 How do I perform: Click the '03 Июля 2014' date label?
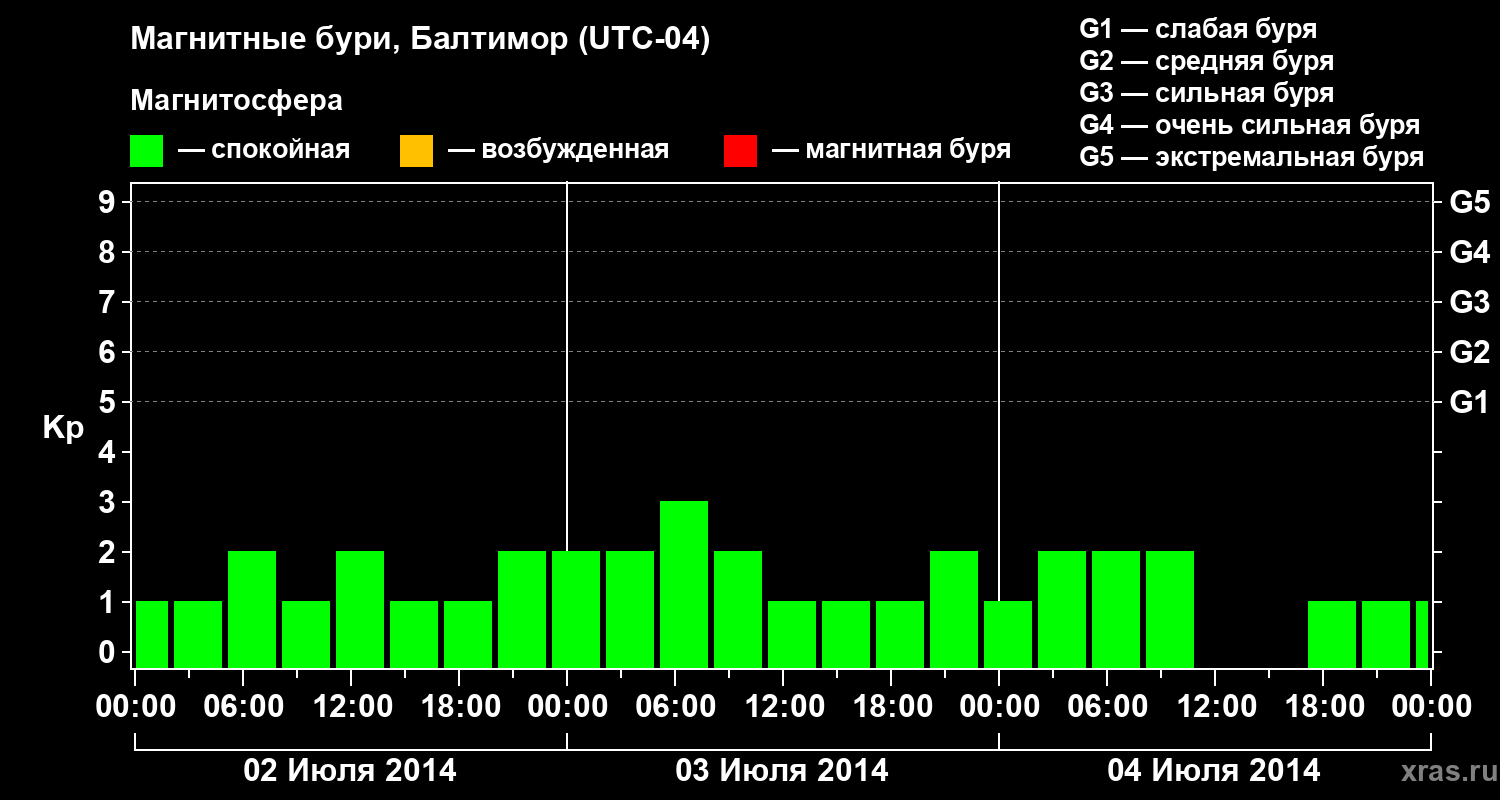pyautogui.click(x=782, y=771)
